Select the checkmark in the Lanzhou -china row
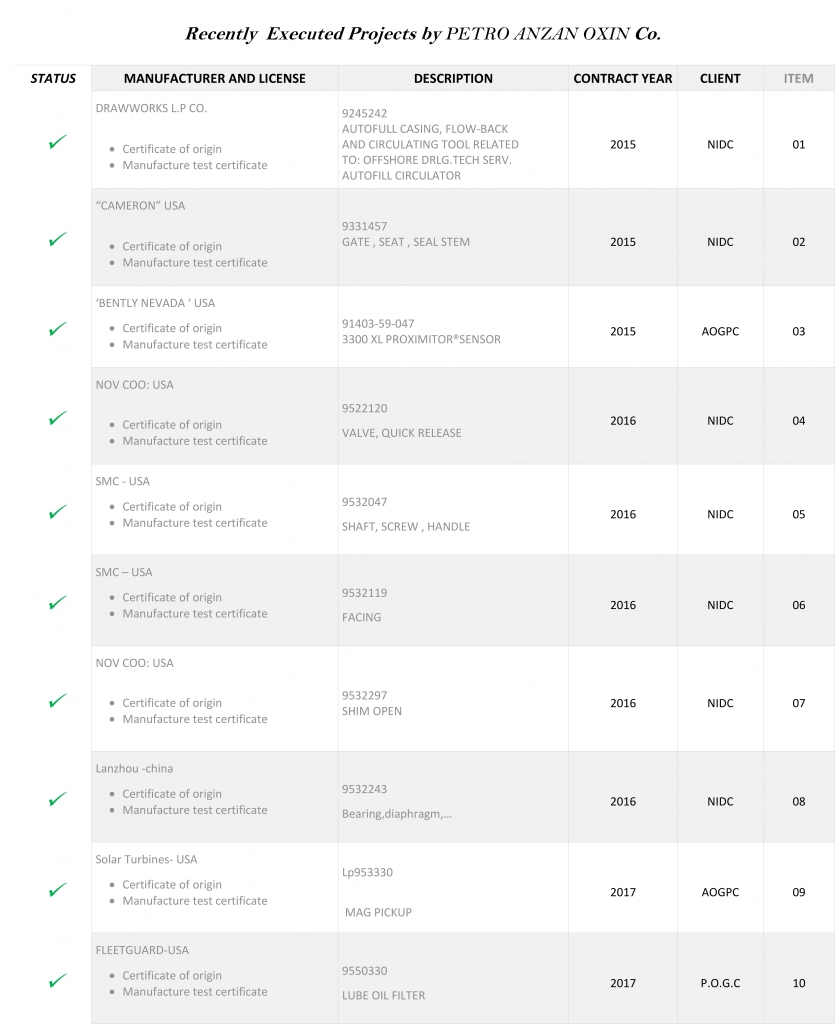Viewport: 835px width, 1024px height. (x=57, y=800)
